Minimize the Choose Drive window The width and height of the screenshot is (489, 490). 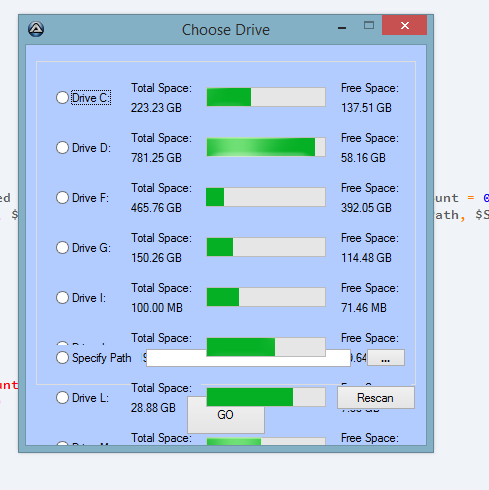click(x=342, y=27)
